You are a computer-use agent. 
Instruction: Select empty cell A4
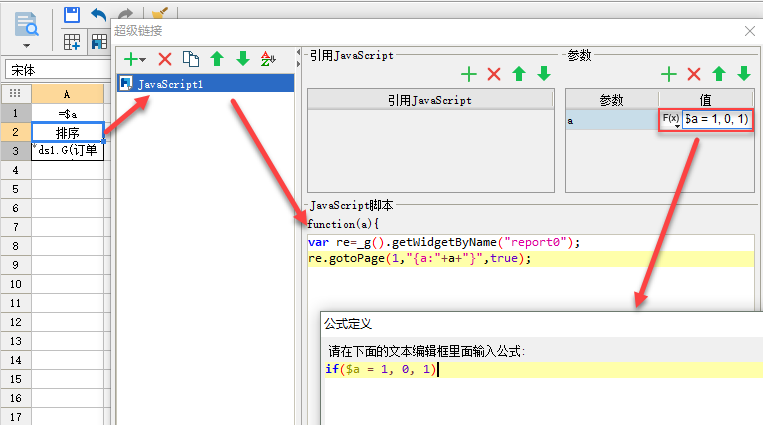(x=68, y=170)
